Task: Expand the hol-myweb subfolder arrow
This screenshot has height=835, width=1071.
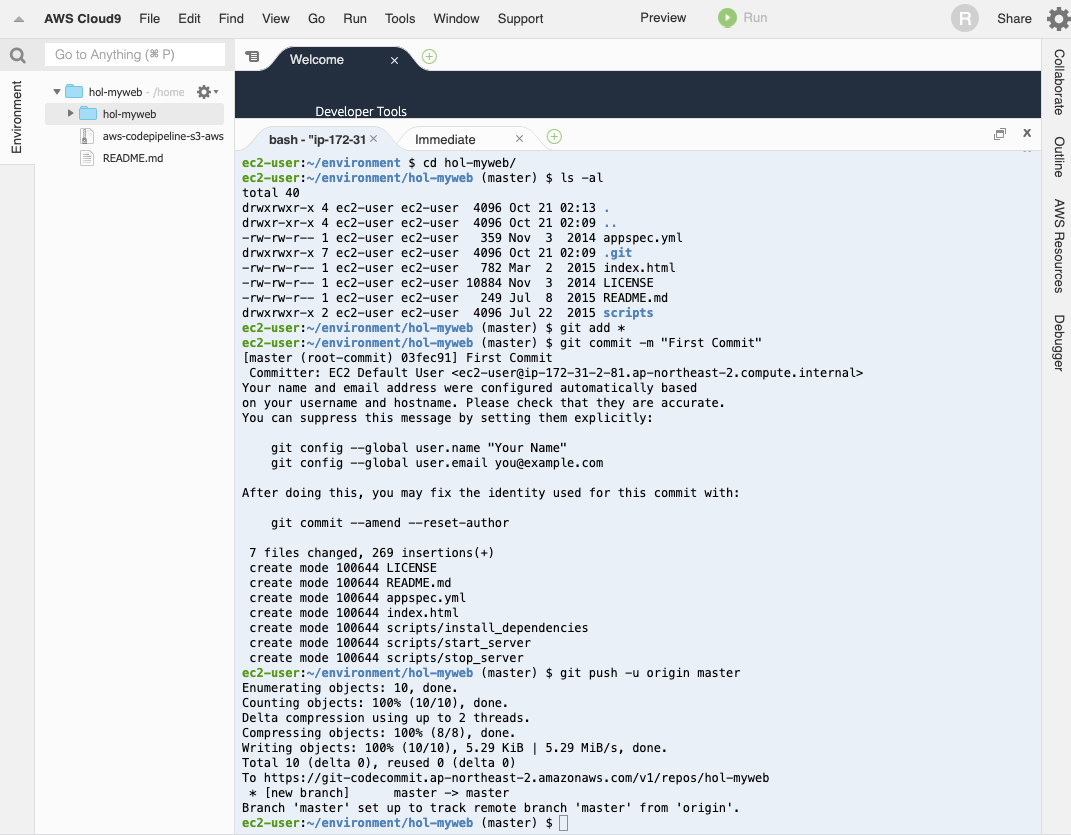Action: tap(70, 113)
